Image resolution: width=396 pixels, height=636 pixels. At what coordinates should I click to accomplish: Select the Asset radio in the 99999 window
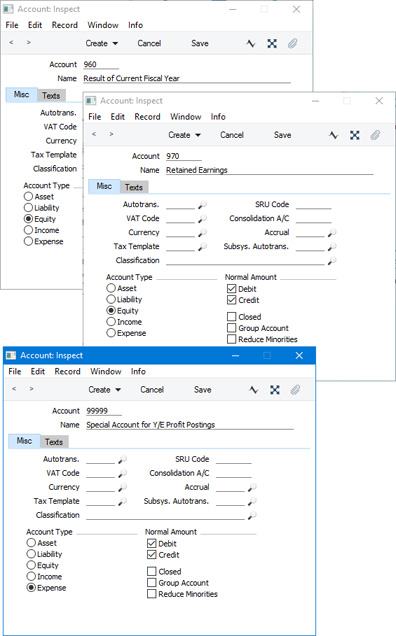point(31,543)
